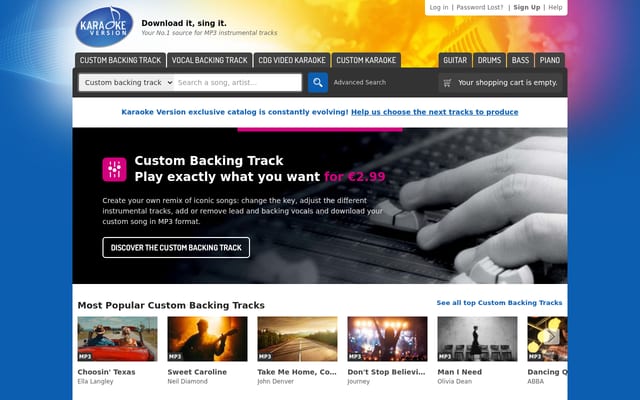Click the Password Lost? link
Screen dimensions: 640x400
pyautogui.click(x=480, y=7)
